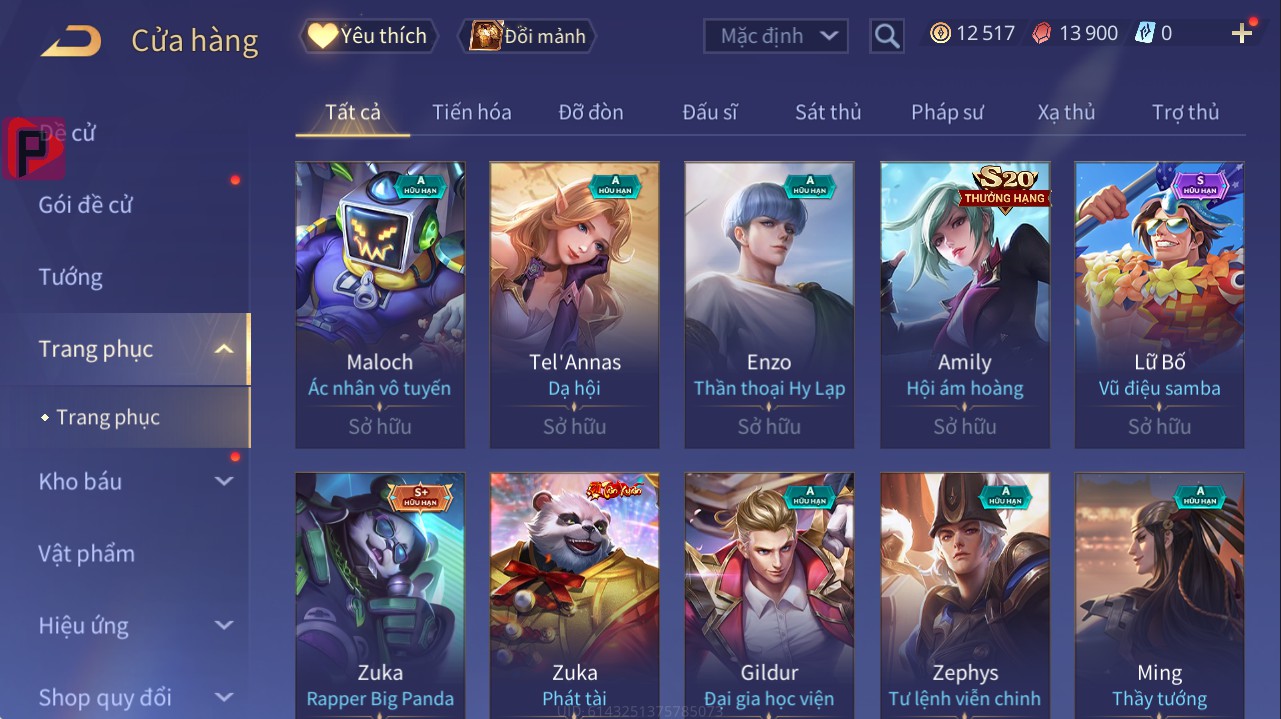Screen dimensions: 1281x719
Task: Click the golden back arrow icon
Action: (71, 41)
